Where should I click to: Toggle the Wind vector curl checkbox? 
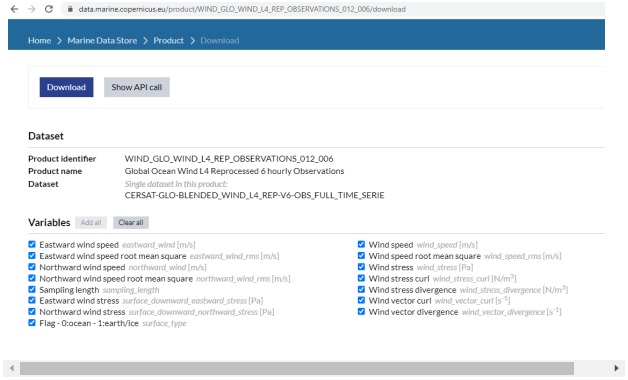point(361,300)
